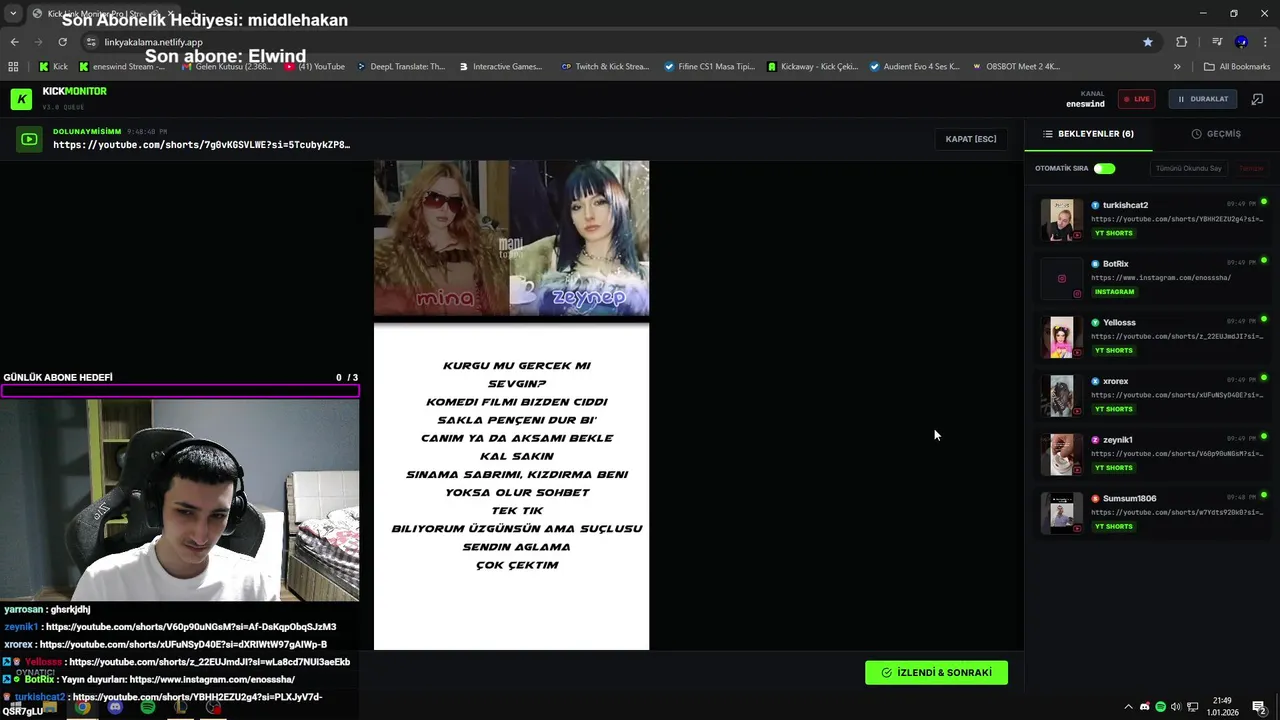The height and width of the screenshot is (720, 1280).
Task: Click İzlendi & Sonraki button
Action: click(936, 673)
